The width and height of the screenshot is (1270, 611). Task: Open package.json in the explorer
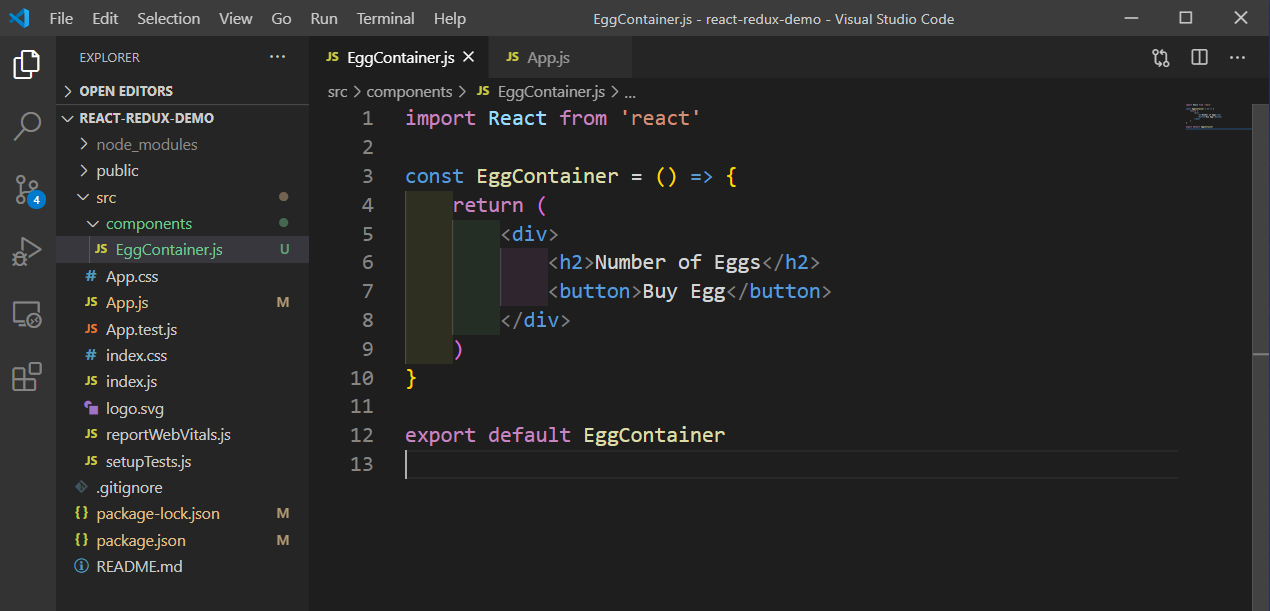182,541
